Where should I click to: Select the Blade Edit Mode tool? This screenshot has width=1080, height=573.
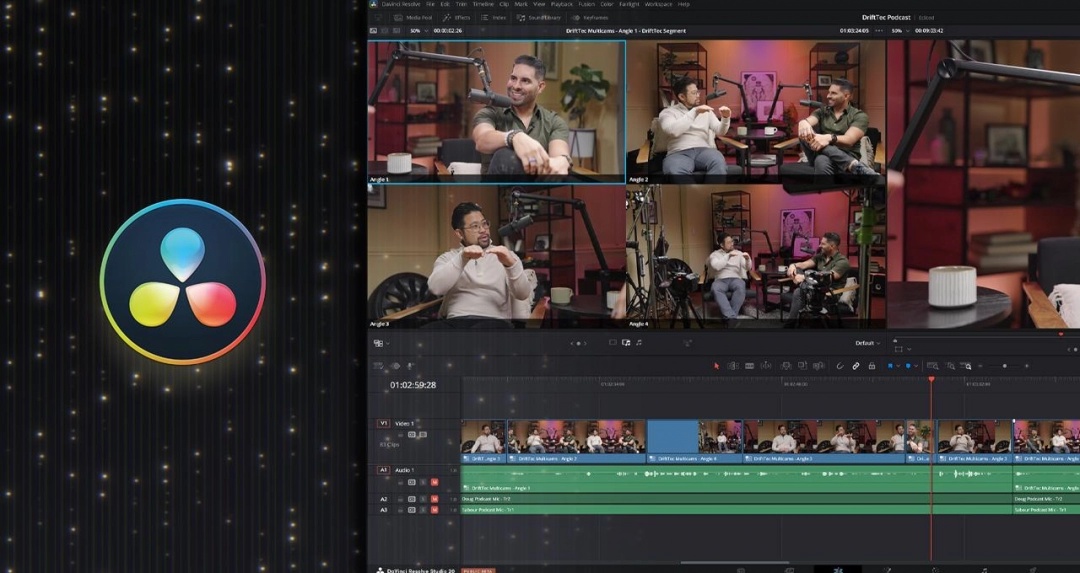pos(749,366)
